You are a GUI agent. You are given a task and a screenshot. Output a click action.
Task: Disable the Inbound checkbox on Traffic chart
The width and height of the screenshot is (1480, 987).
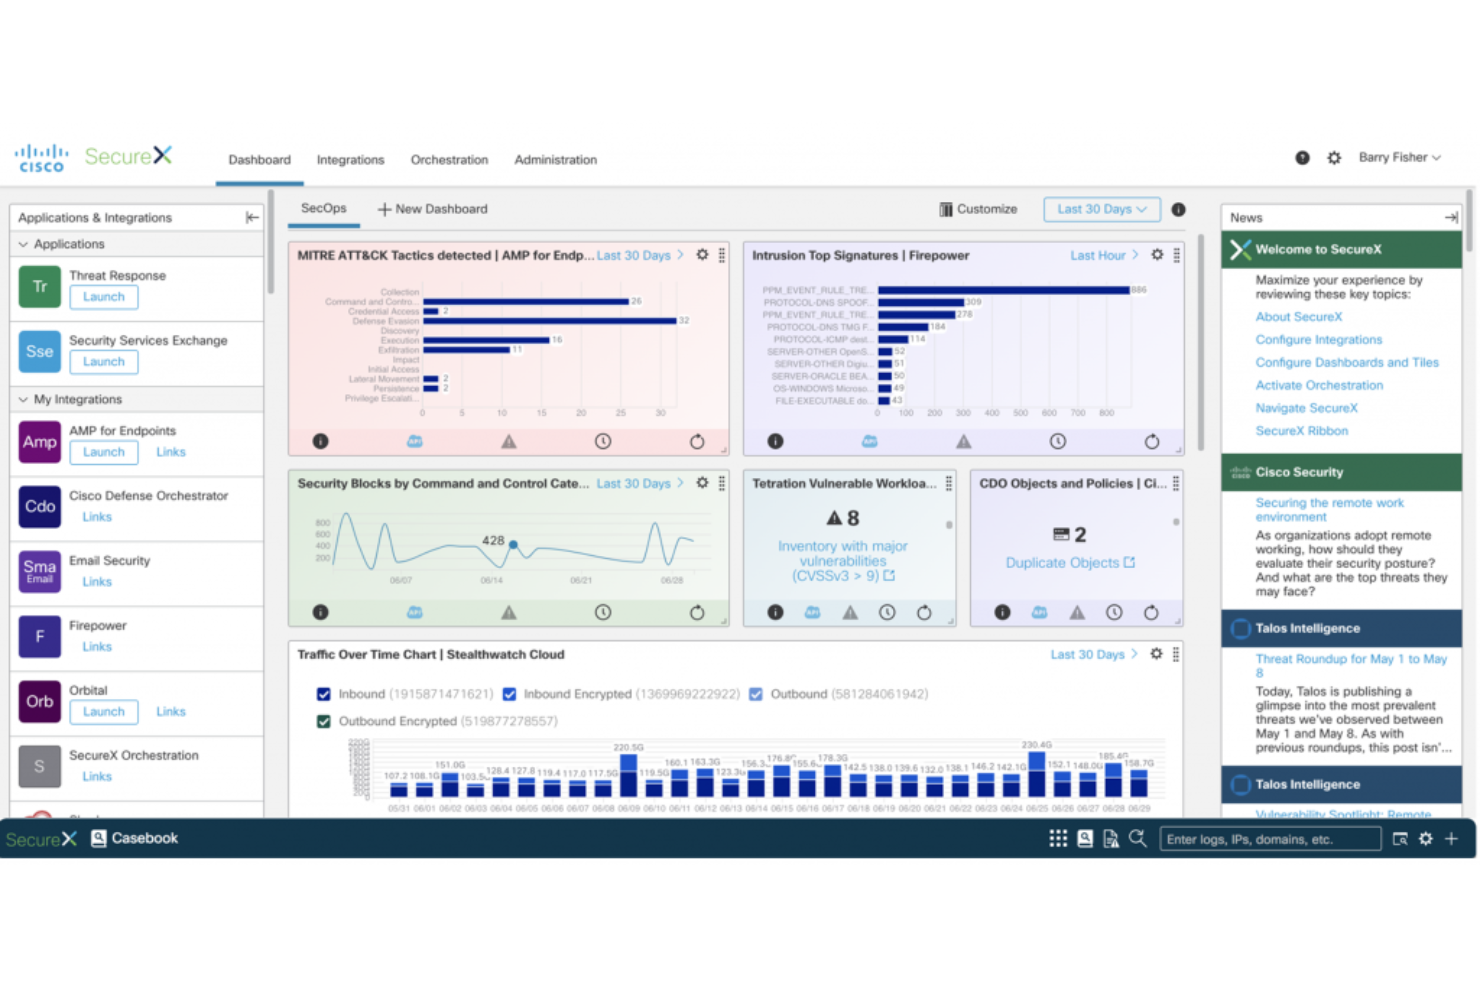click(323, 694)
